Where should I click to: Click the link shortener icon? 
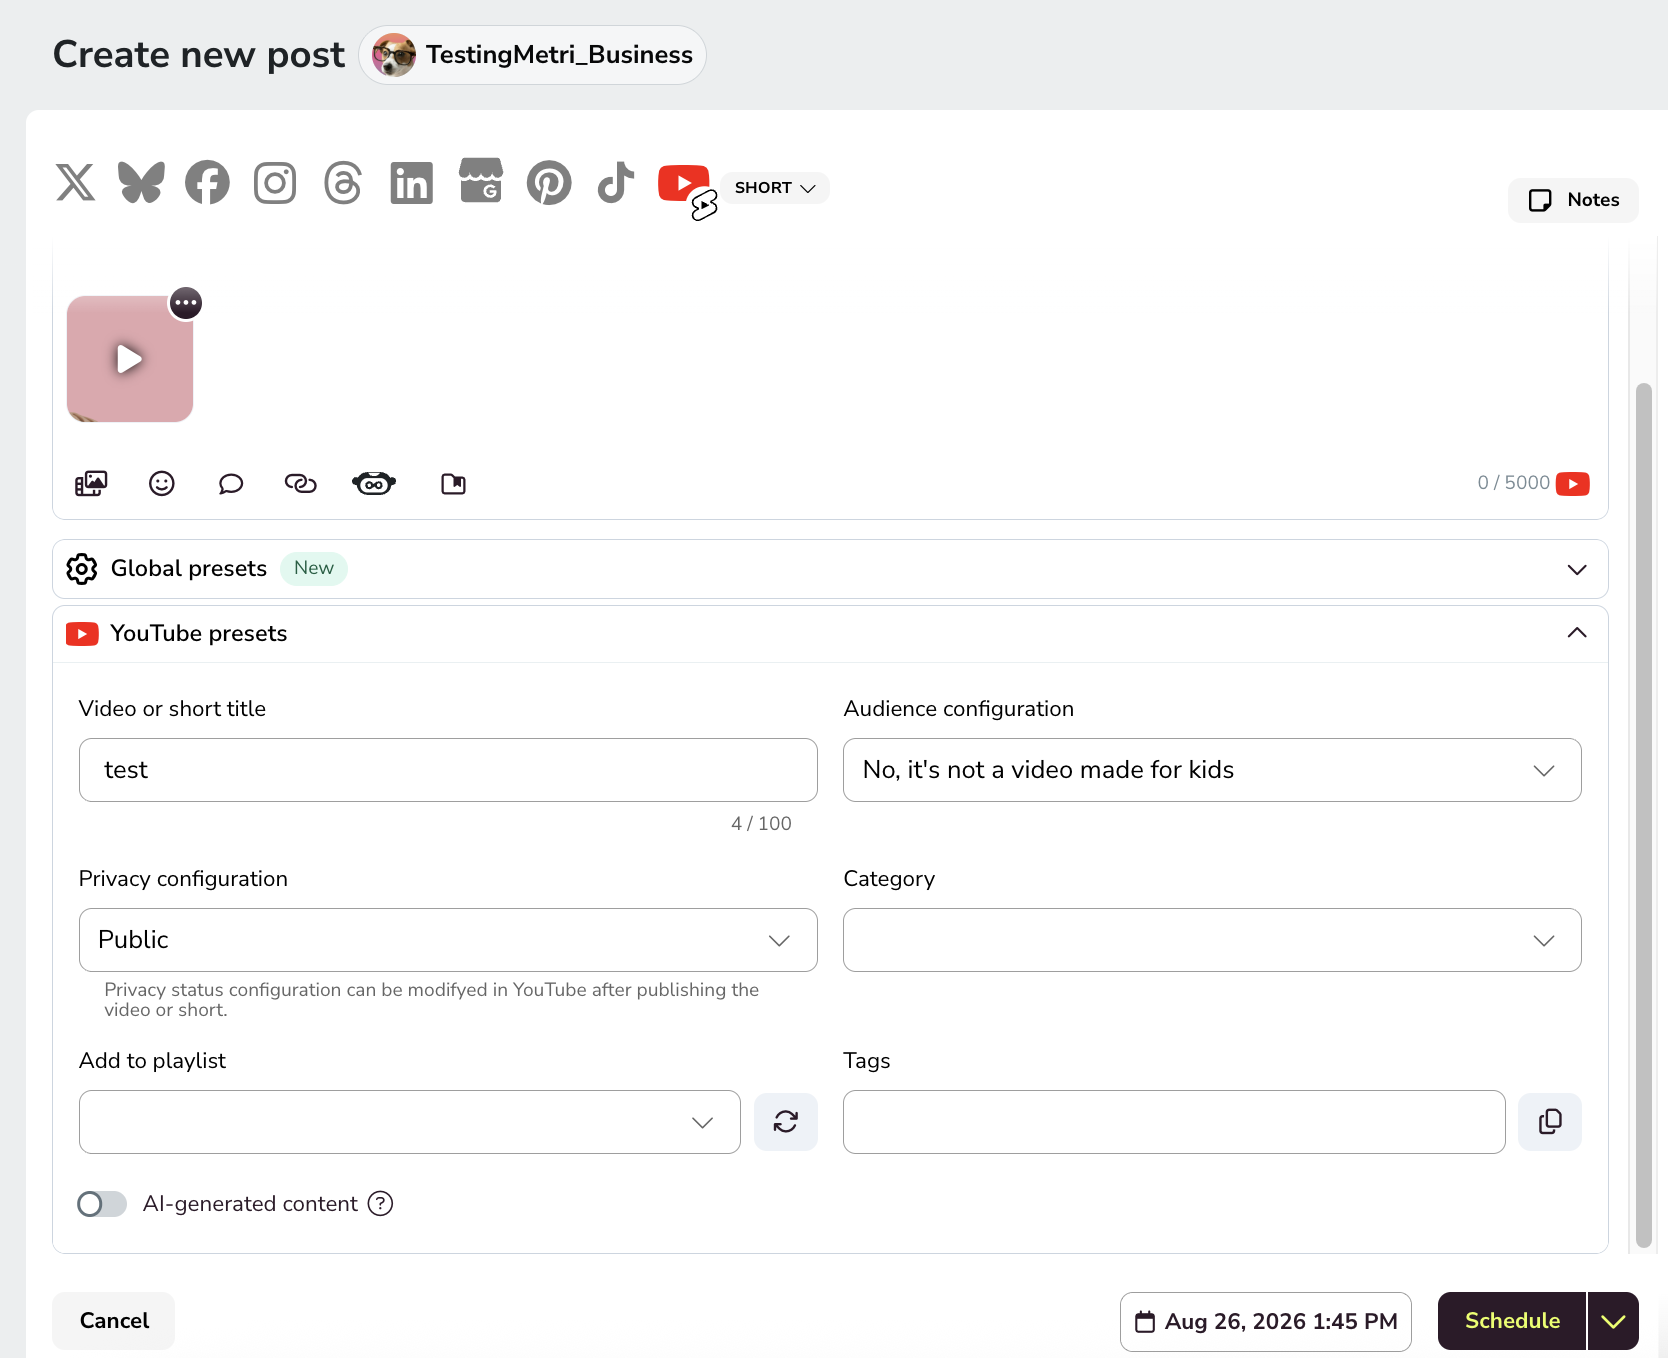tap(300, 484)
